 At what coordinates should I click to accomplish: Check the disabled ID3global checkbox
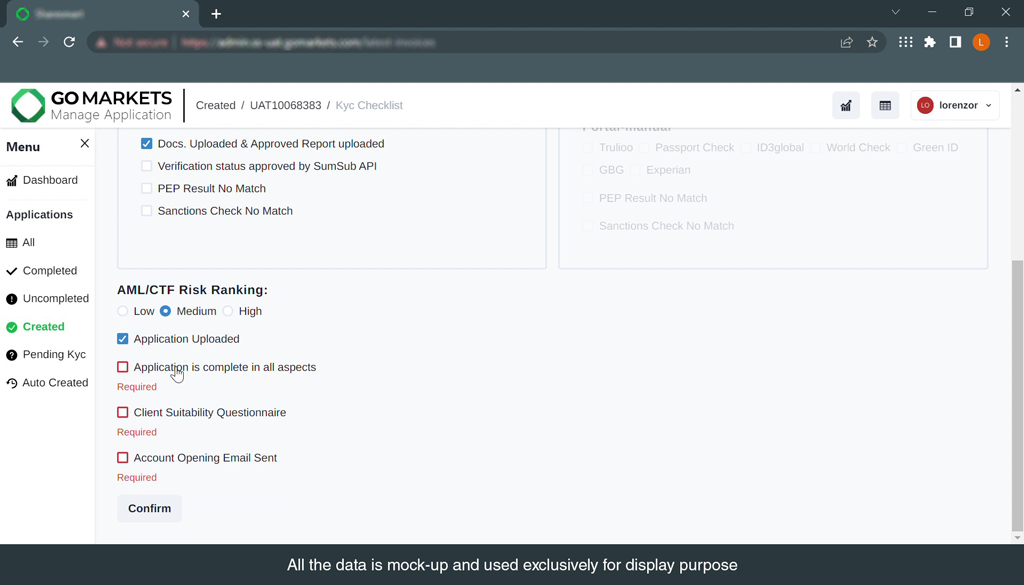(746, 148)
